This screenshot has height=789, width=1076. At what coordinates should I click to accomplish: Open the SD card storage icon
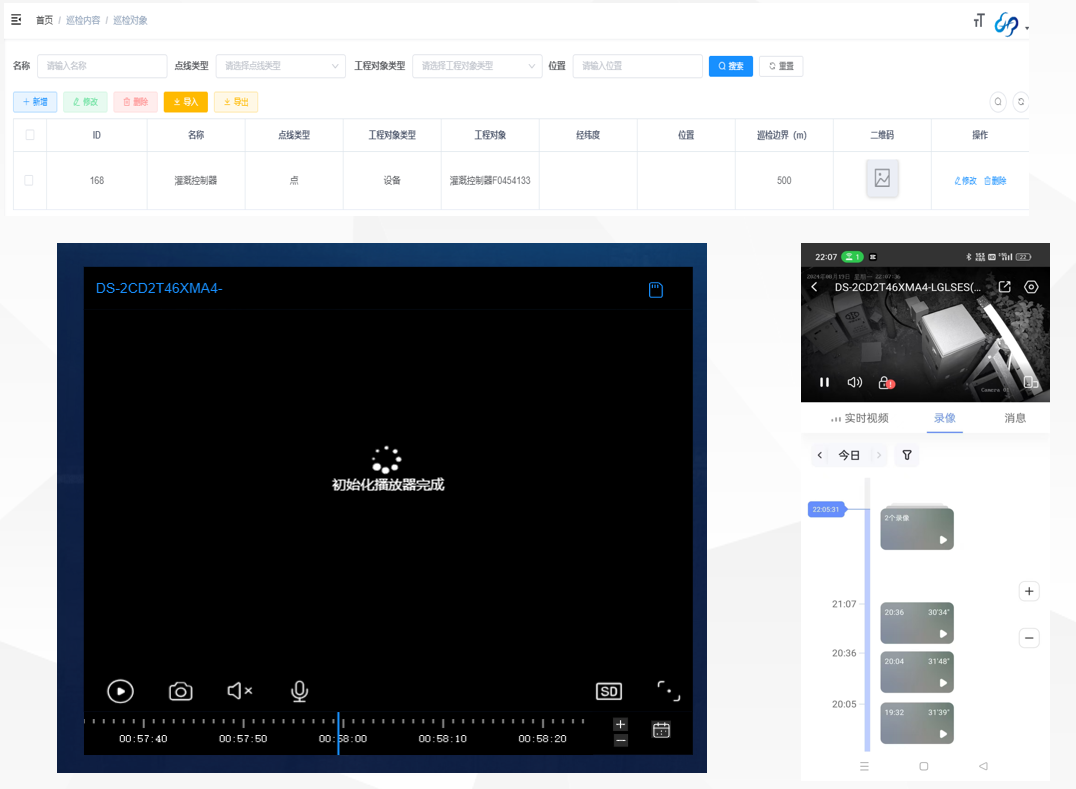656,290
